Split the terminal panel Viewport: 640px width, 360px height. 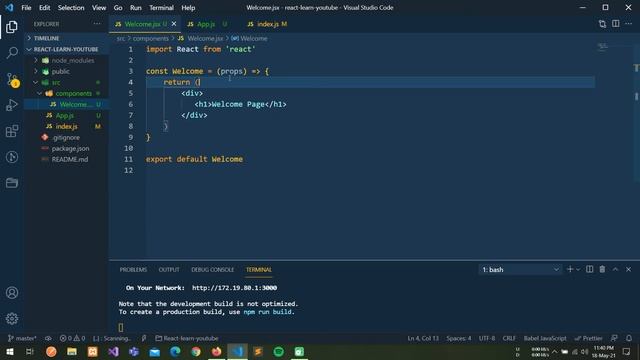(589, 269)
